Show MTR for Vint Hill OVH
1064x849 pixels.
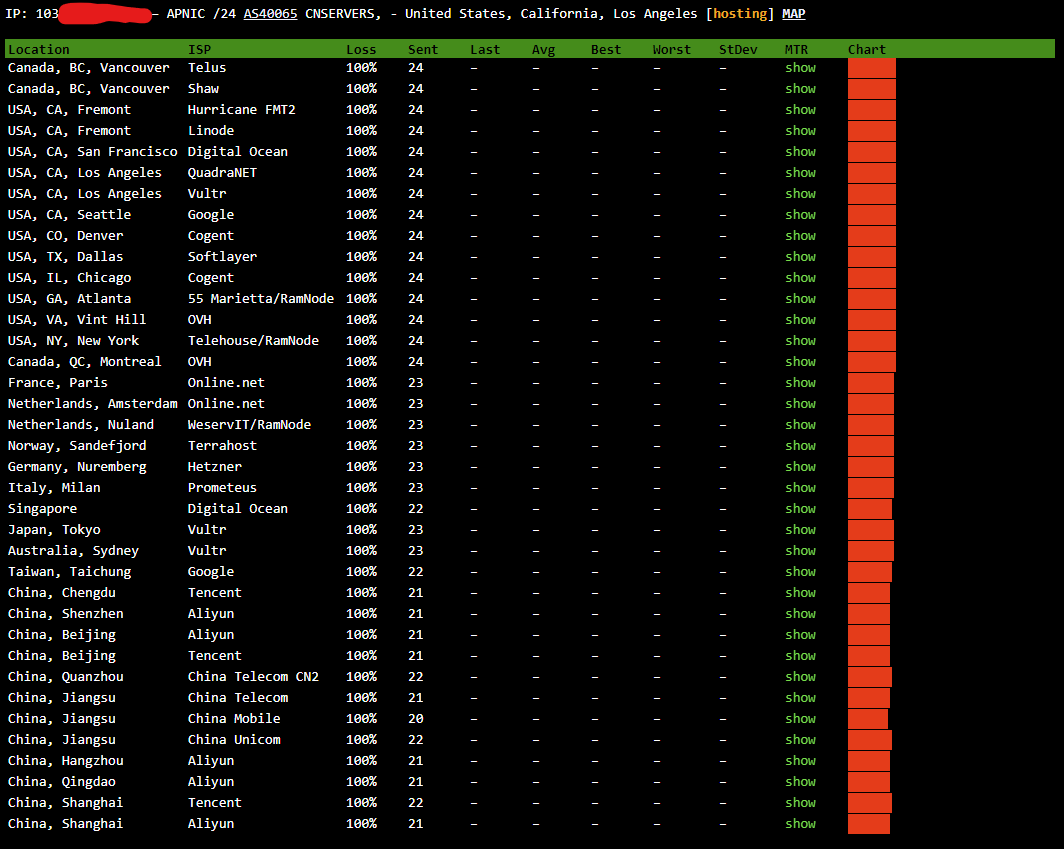click(801, 320)
